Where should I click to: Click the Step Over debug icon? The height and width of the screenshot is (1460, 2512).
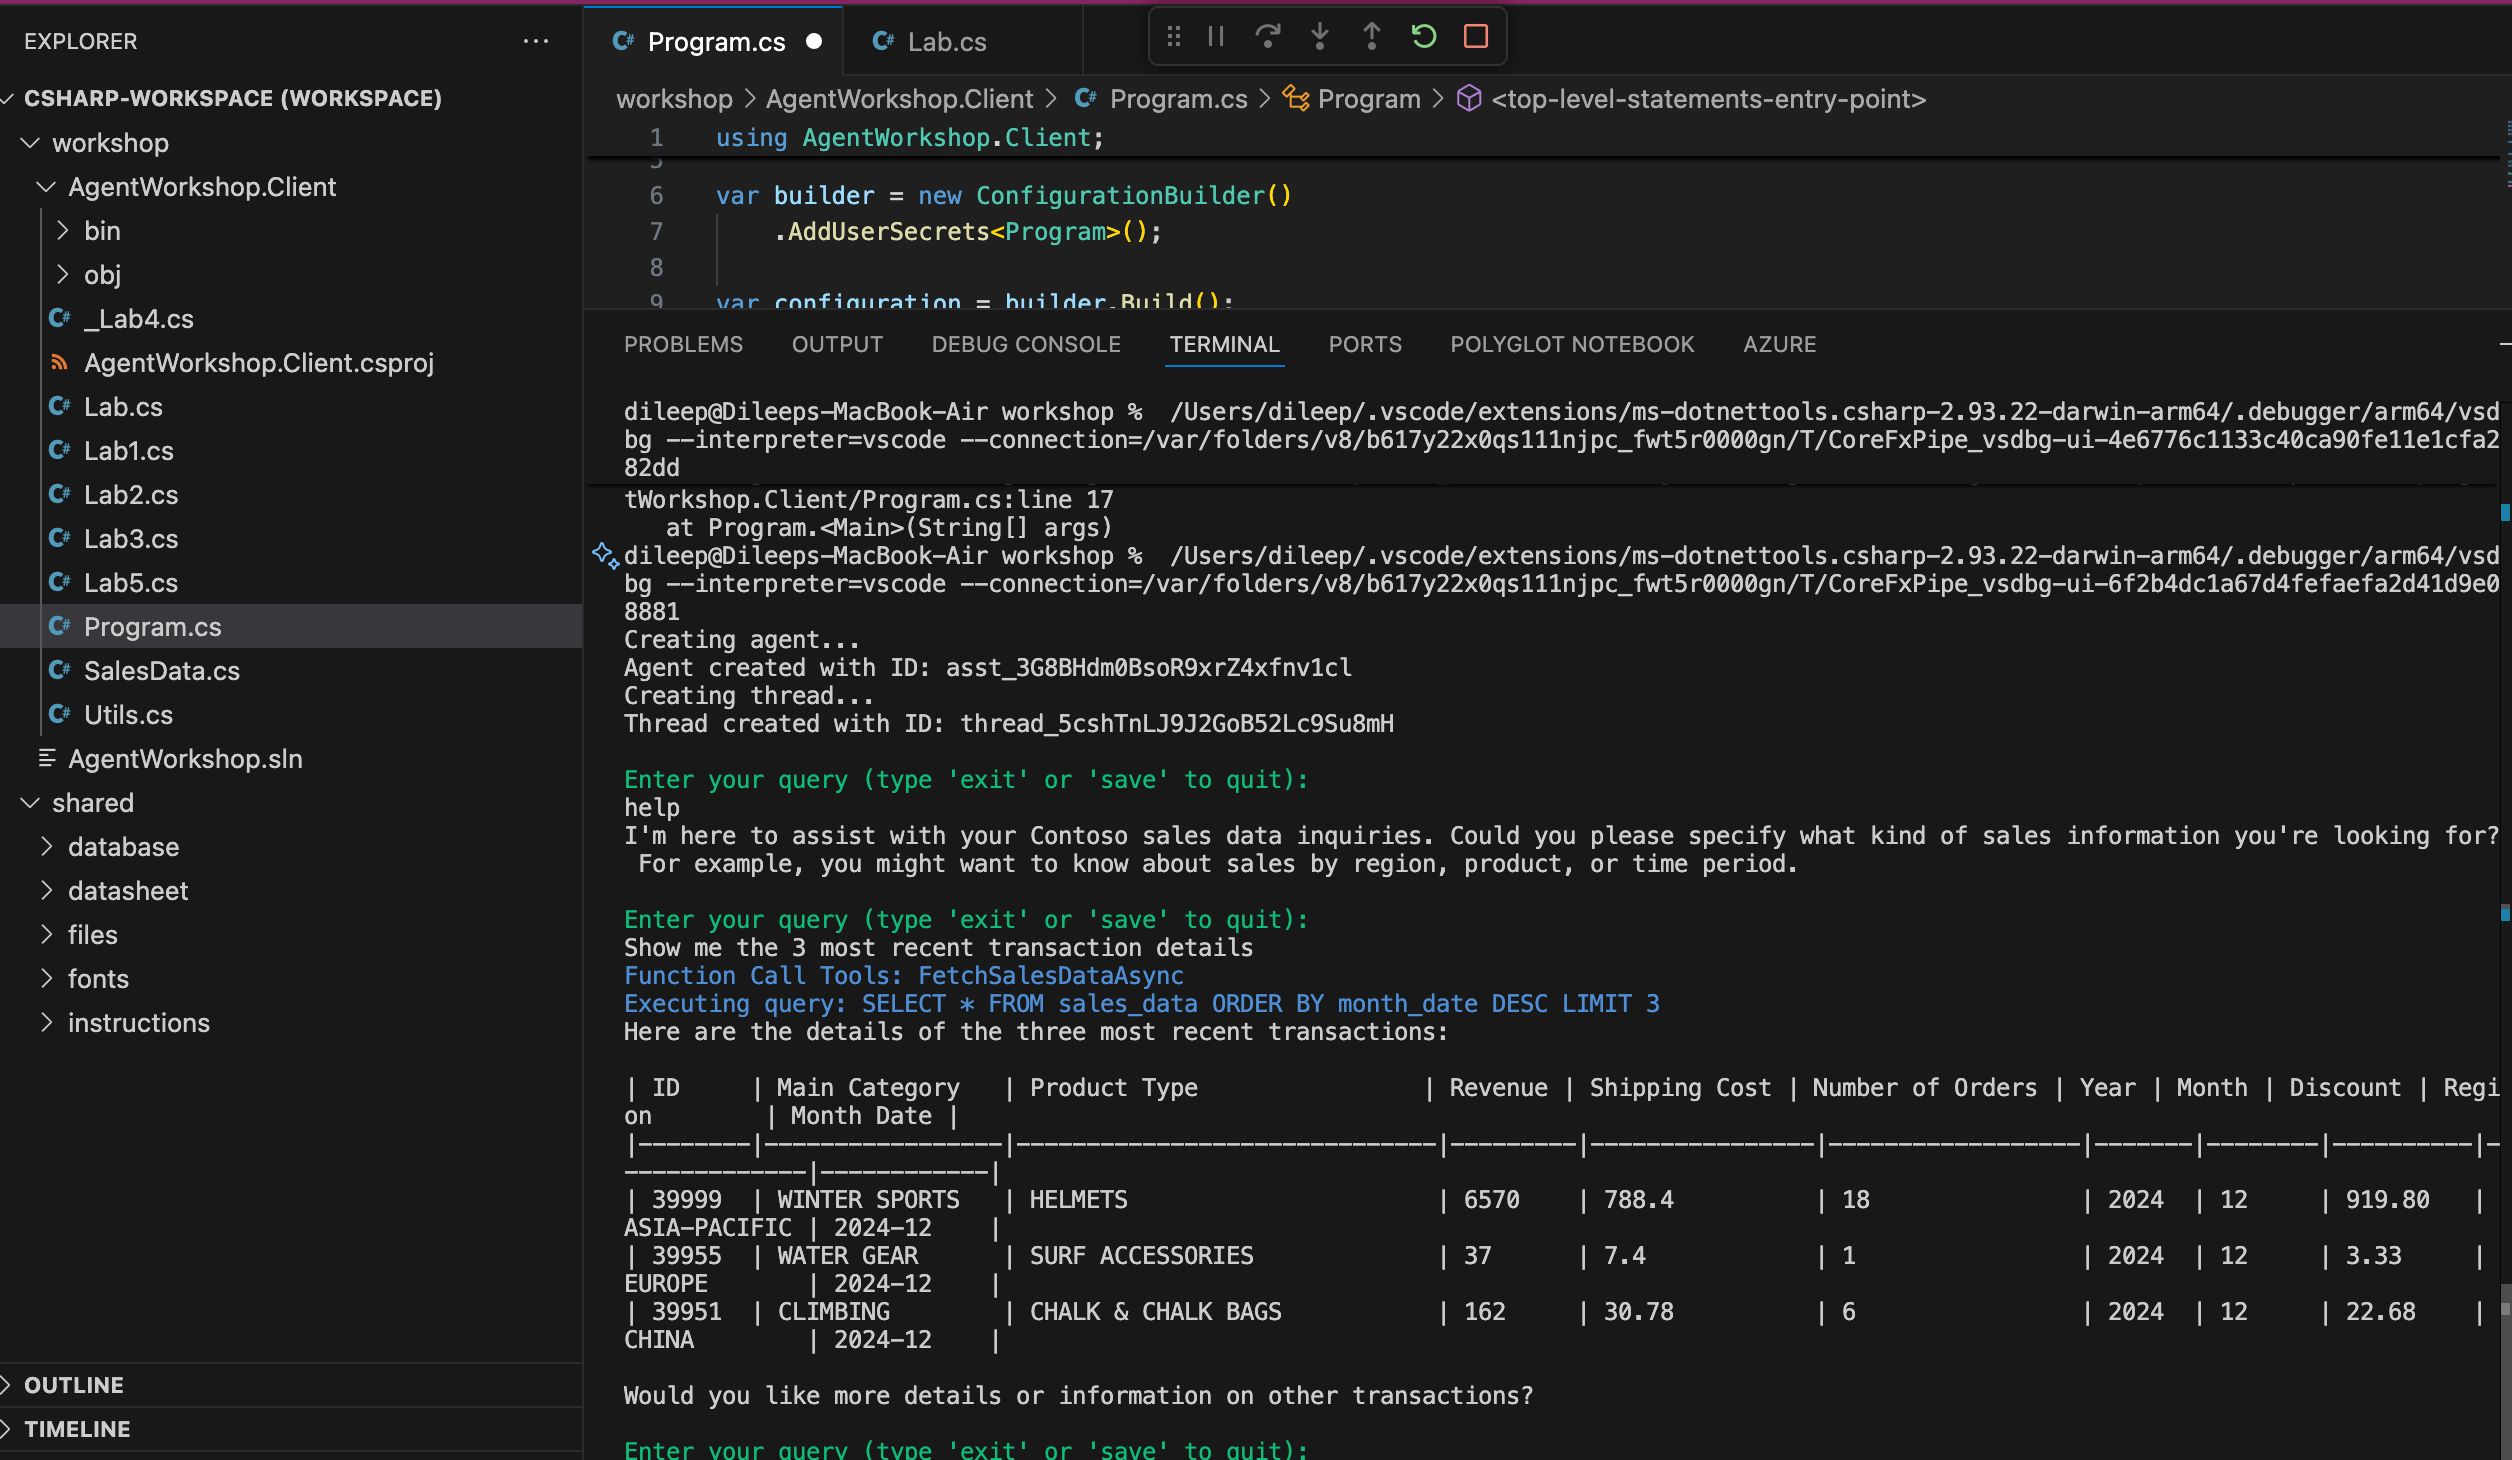coord(1268,37)
